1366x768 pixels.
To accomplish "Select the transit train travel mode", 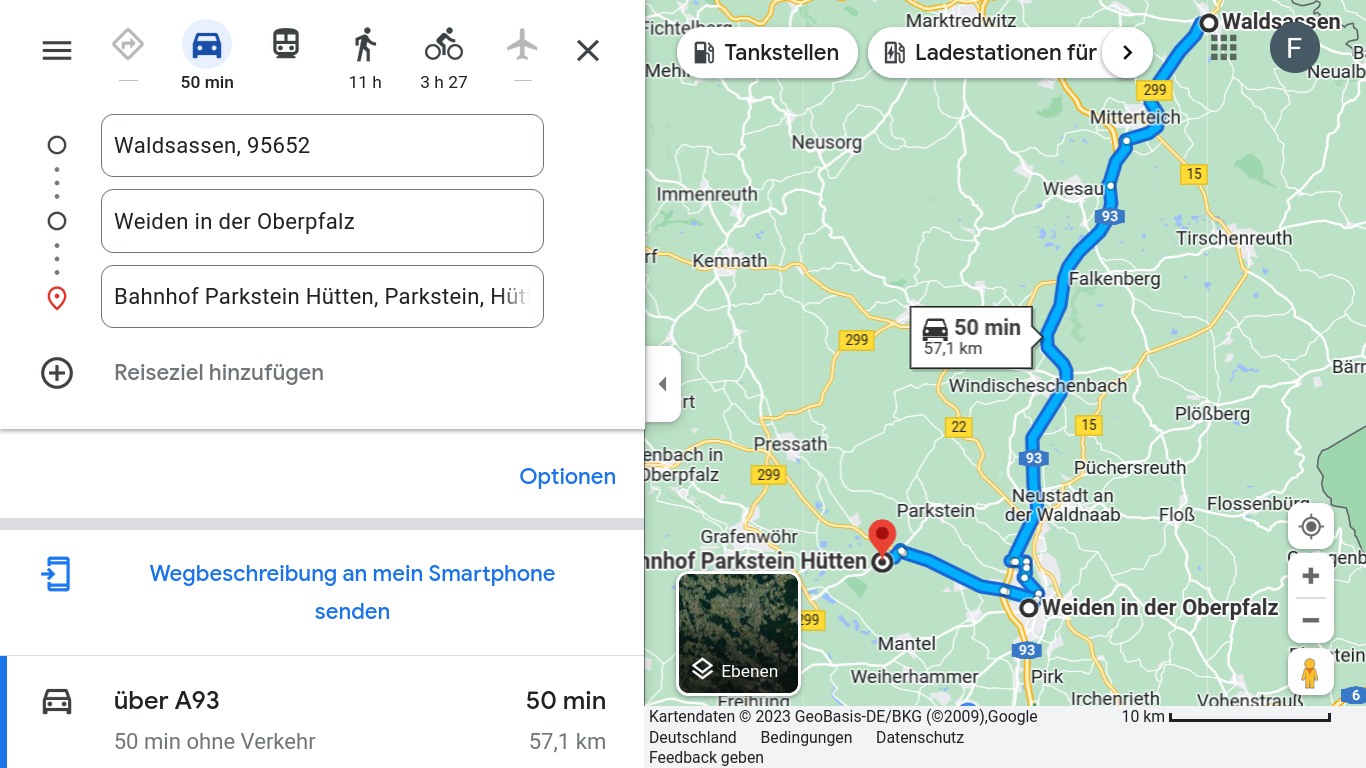I will pos(286,44).
